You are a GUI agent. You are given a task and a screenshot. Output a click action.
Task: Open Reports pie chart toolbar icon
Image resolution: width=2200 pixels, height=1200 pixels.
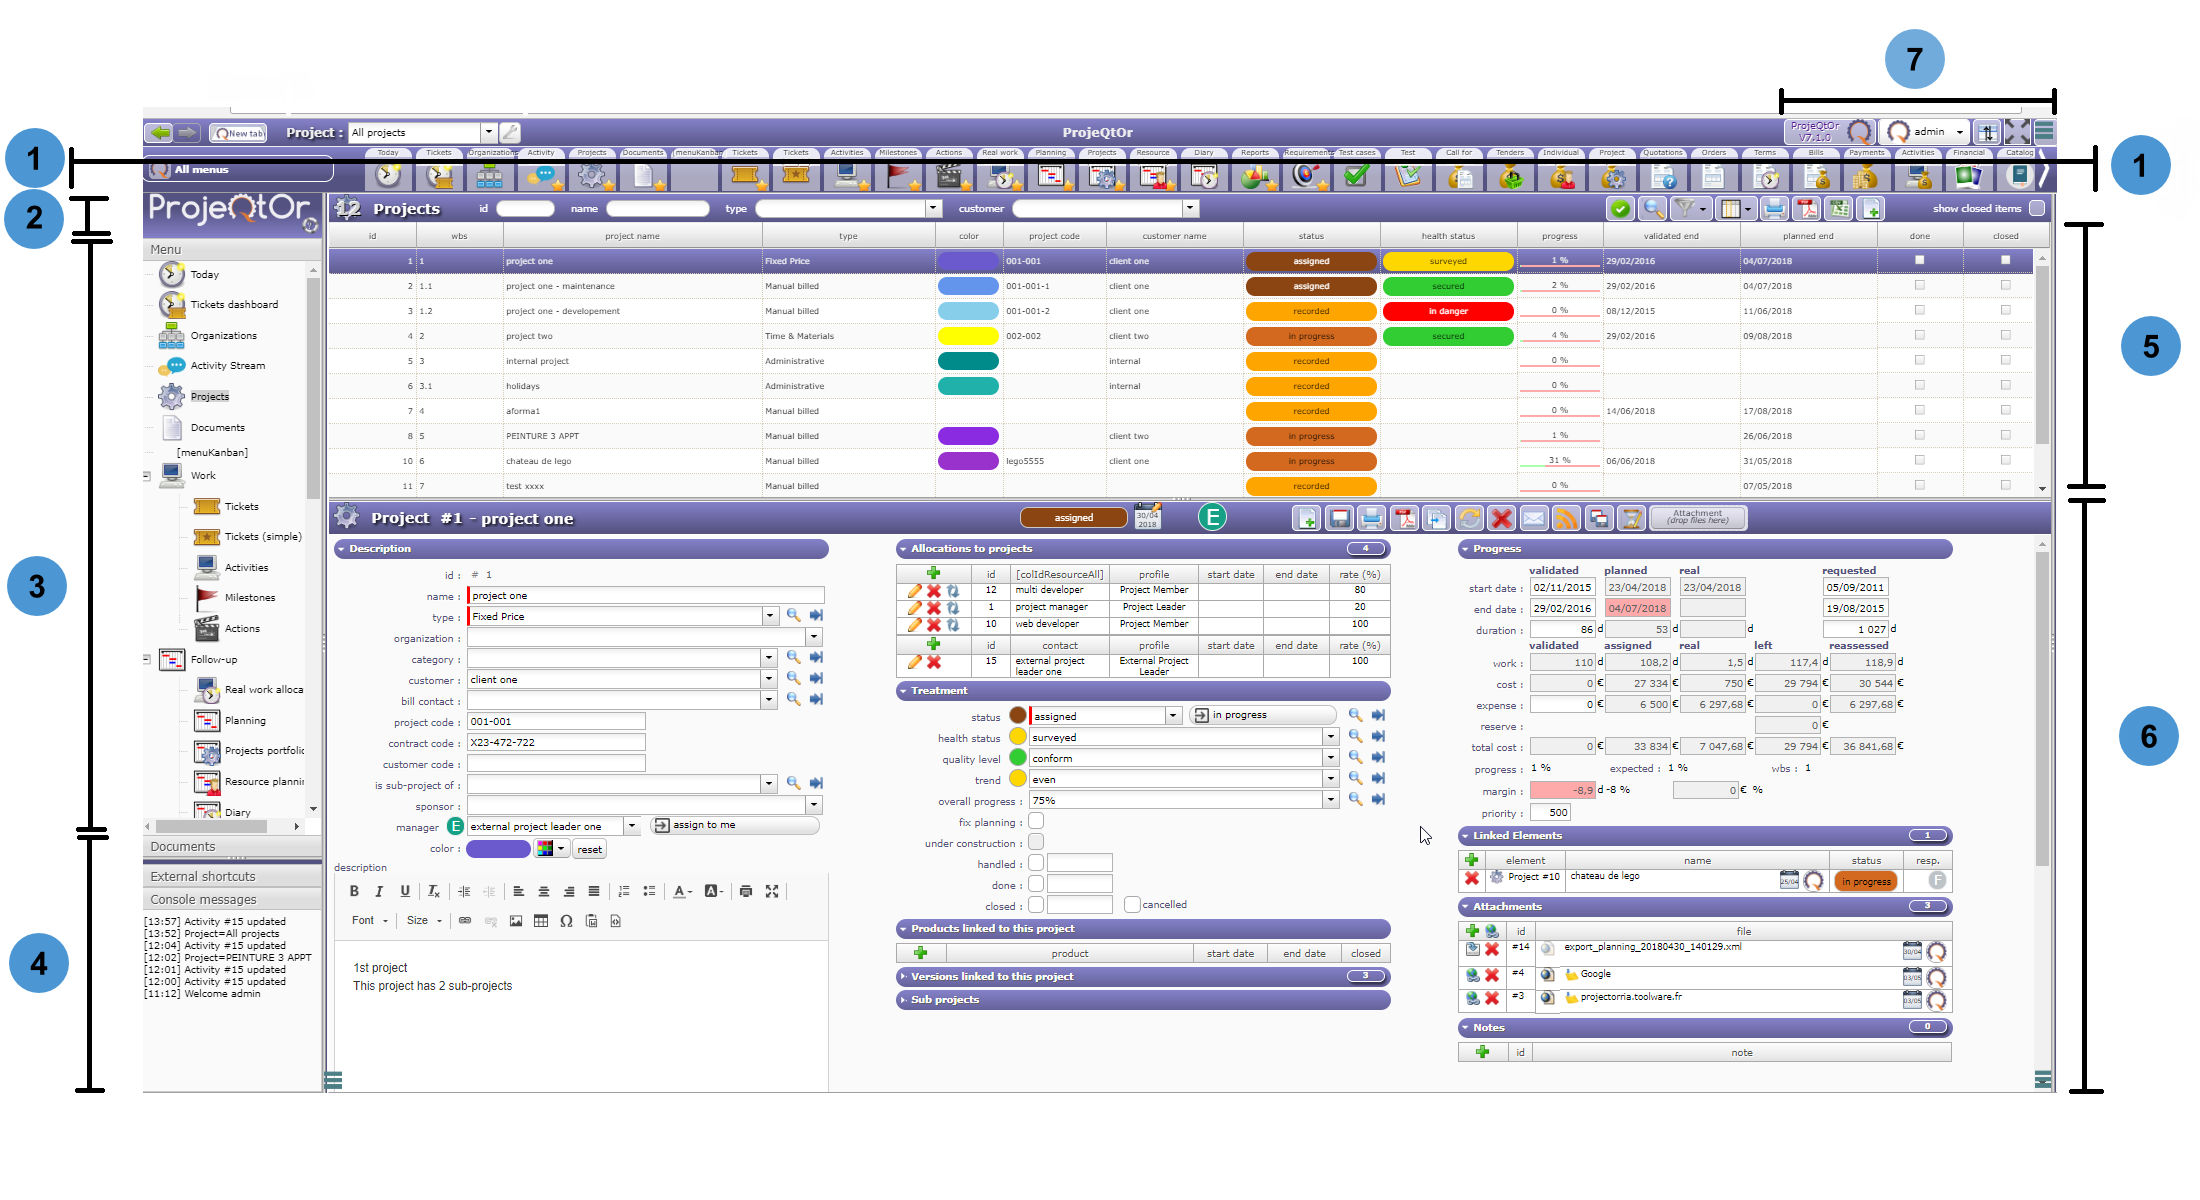tap(1255, 177)
